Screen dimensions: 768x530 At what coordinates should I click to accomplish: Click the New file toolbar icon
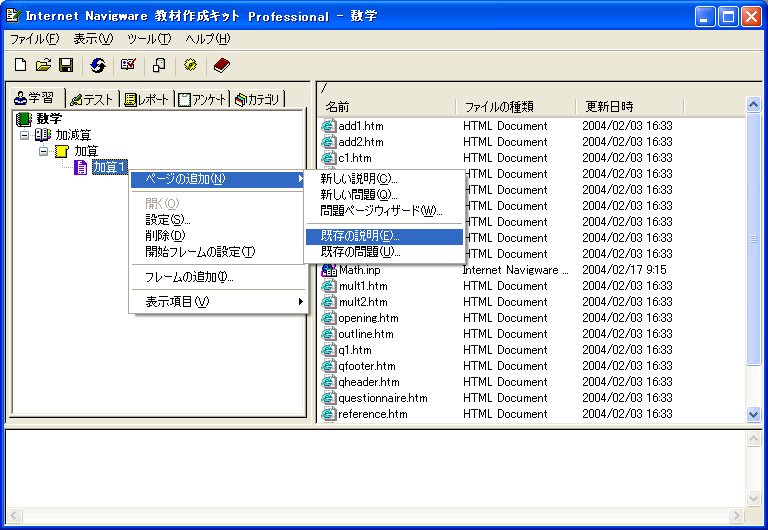(20, 65)
